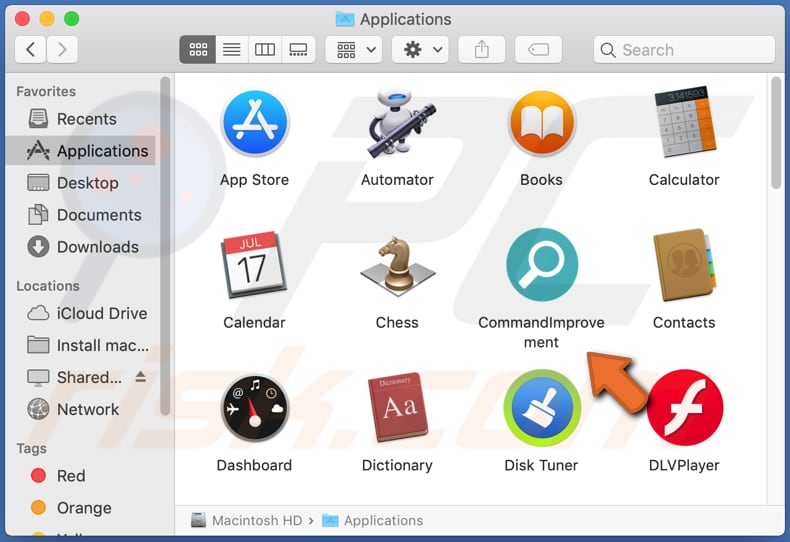Open the group-by arrangement dropdown
The width and height of the screenshot is (790, 542).
click(x=354, y=49)
